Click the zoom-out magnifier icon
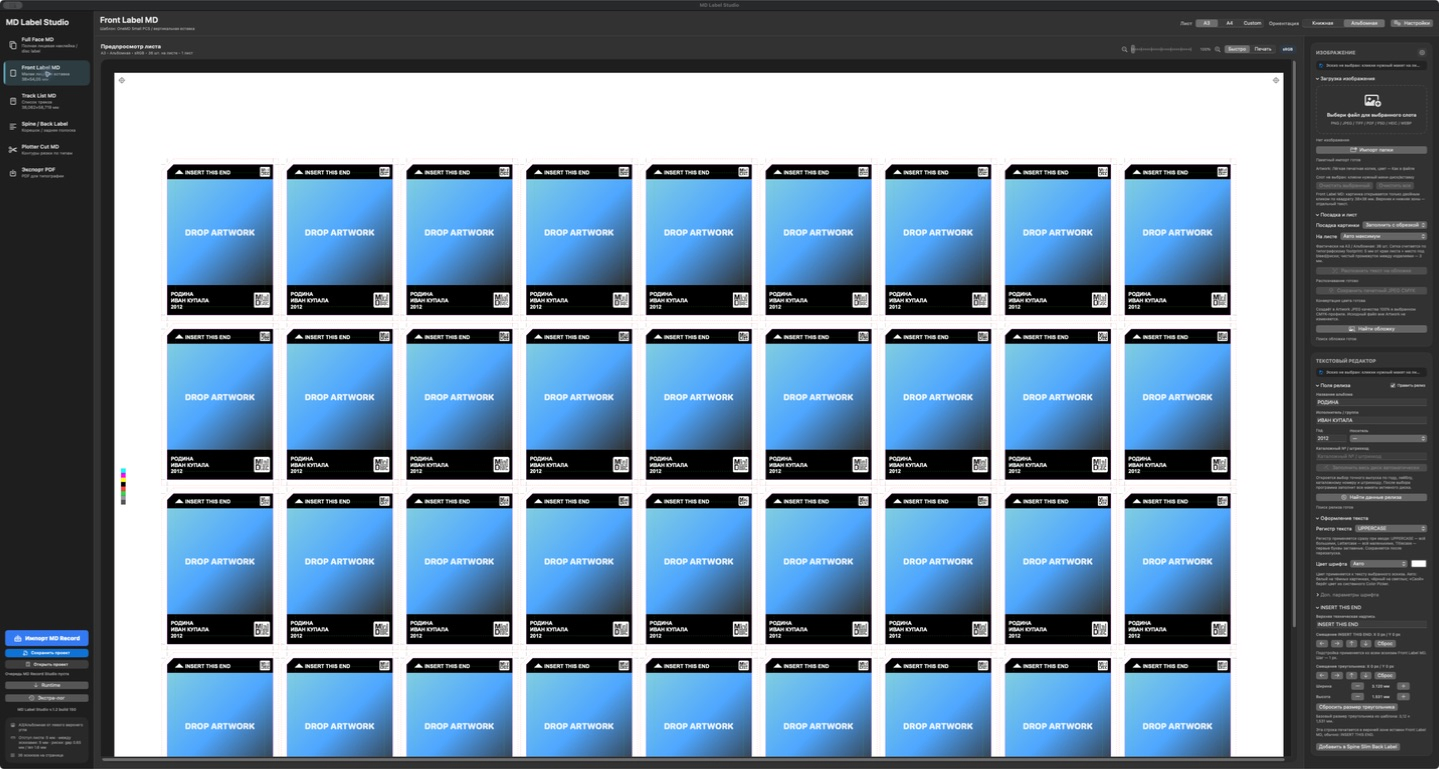The height and width of the screenshot is (769, 1439). [x=1124, y=49]
